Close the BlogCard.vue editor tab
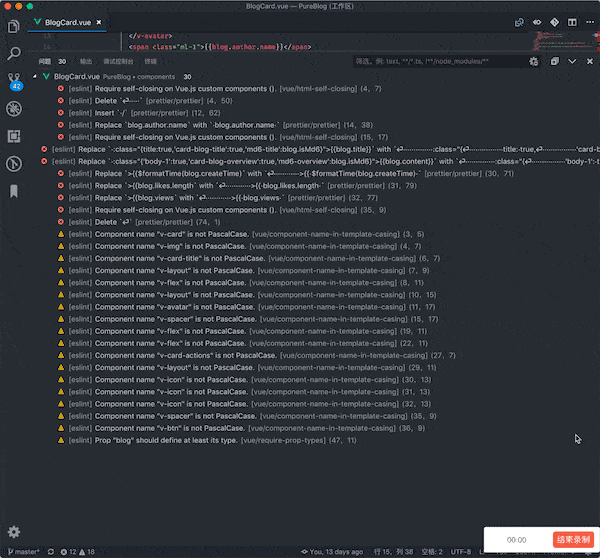Viewport: 600px width, 558px height. click(99, 22)
